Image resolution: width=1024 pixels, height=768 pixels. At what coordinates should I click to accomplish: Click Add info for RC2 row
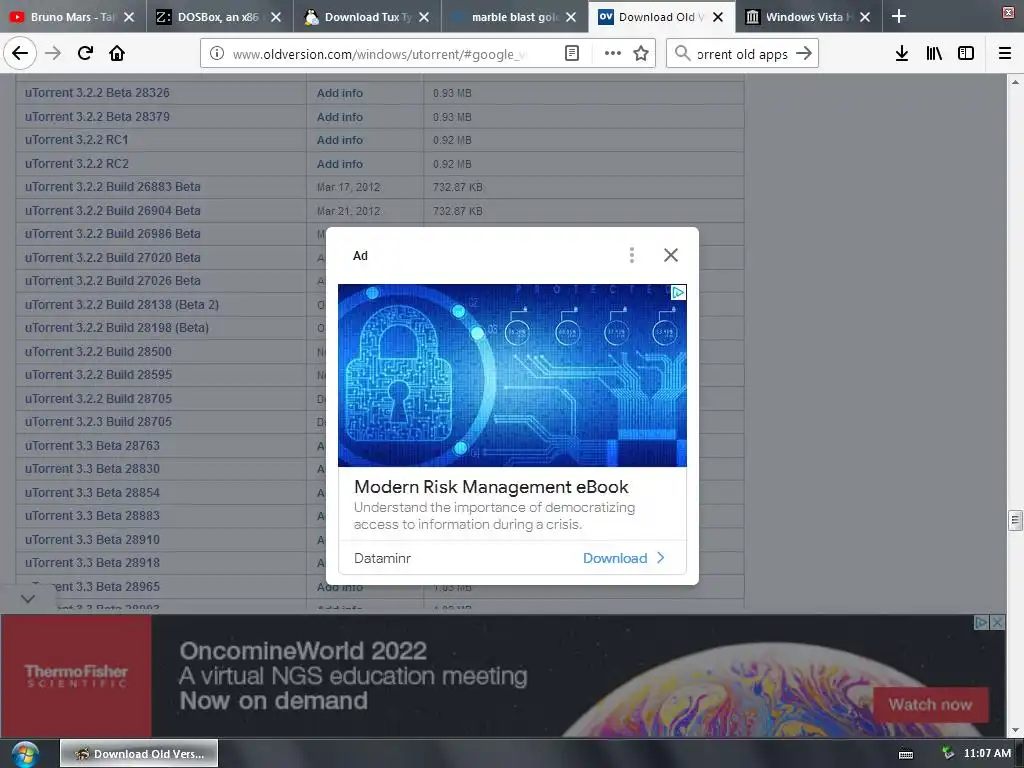tap(340, 164)
